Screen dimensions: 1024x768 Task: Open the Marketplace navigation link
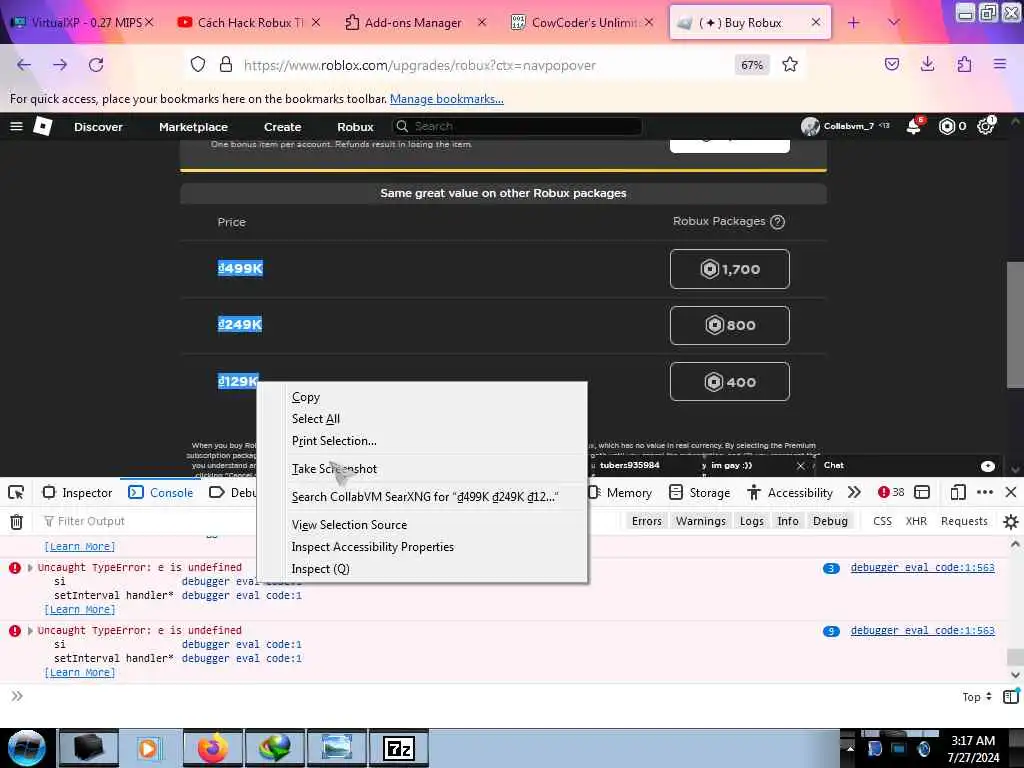click(193, 127)
